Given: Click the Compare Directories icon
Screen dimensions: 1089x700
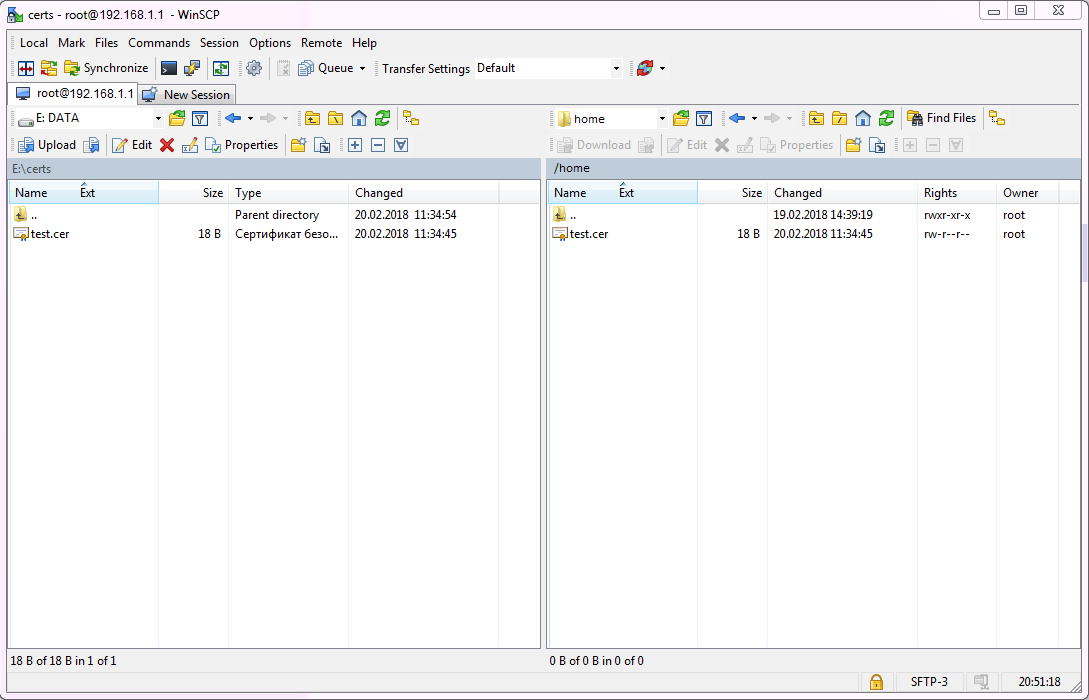Looking at the screenshot, I should tap(26, 68).
